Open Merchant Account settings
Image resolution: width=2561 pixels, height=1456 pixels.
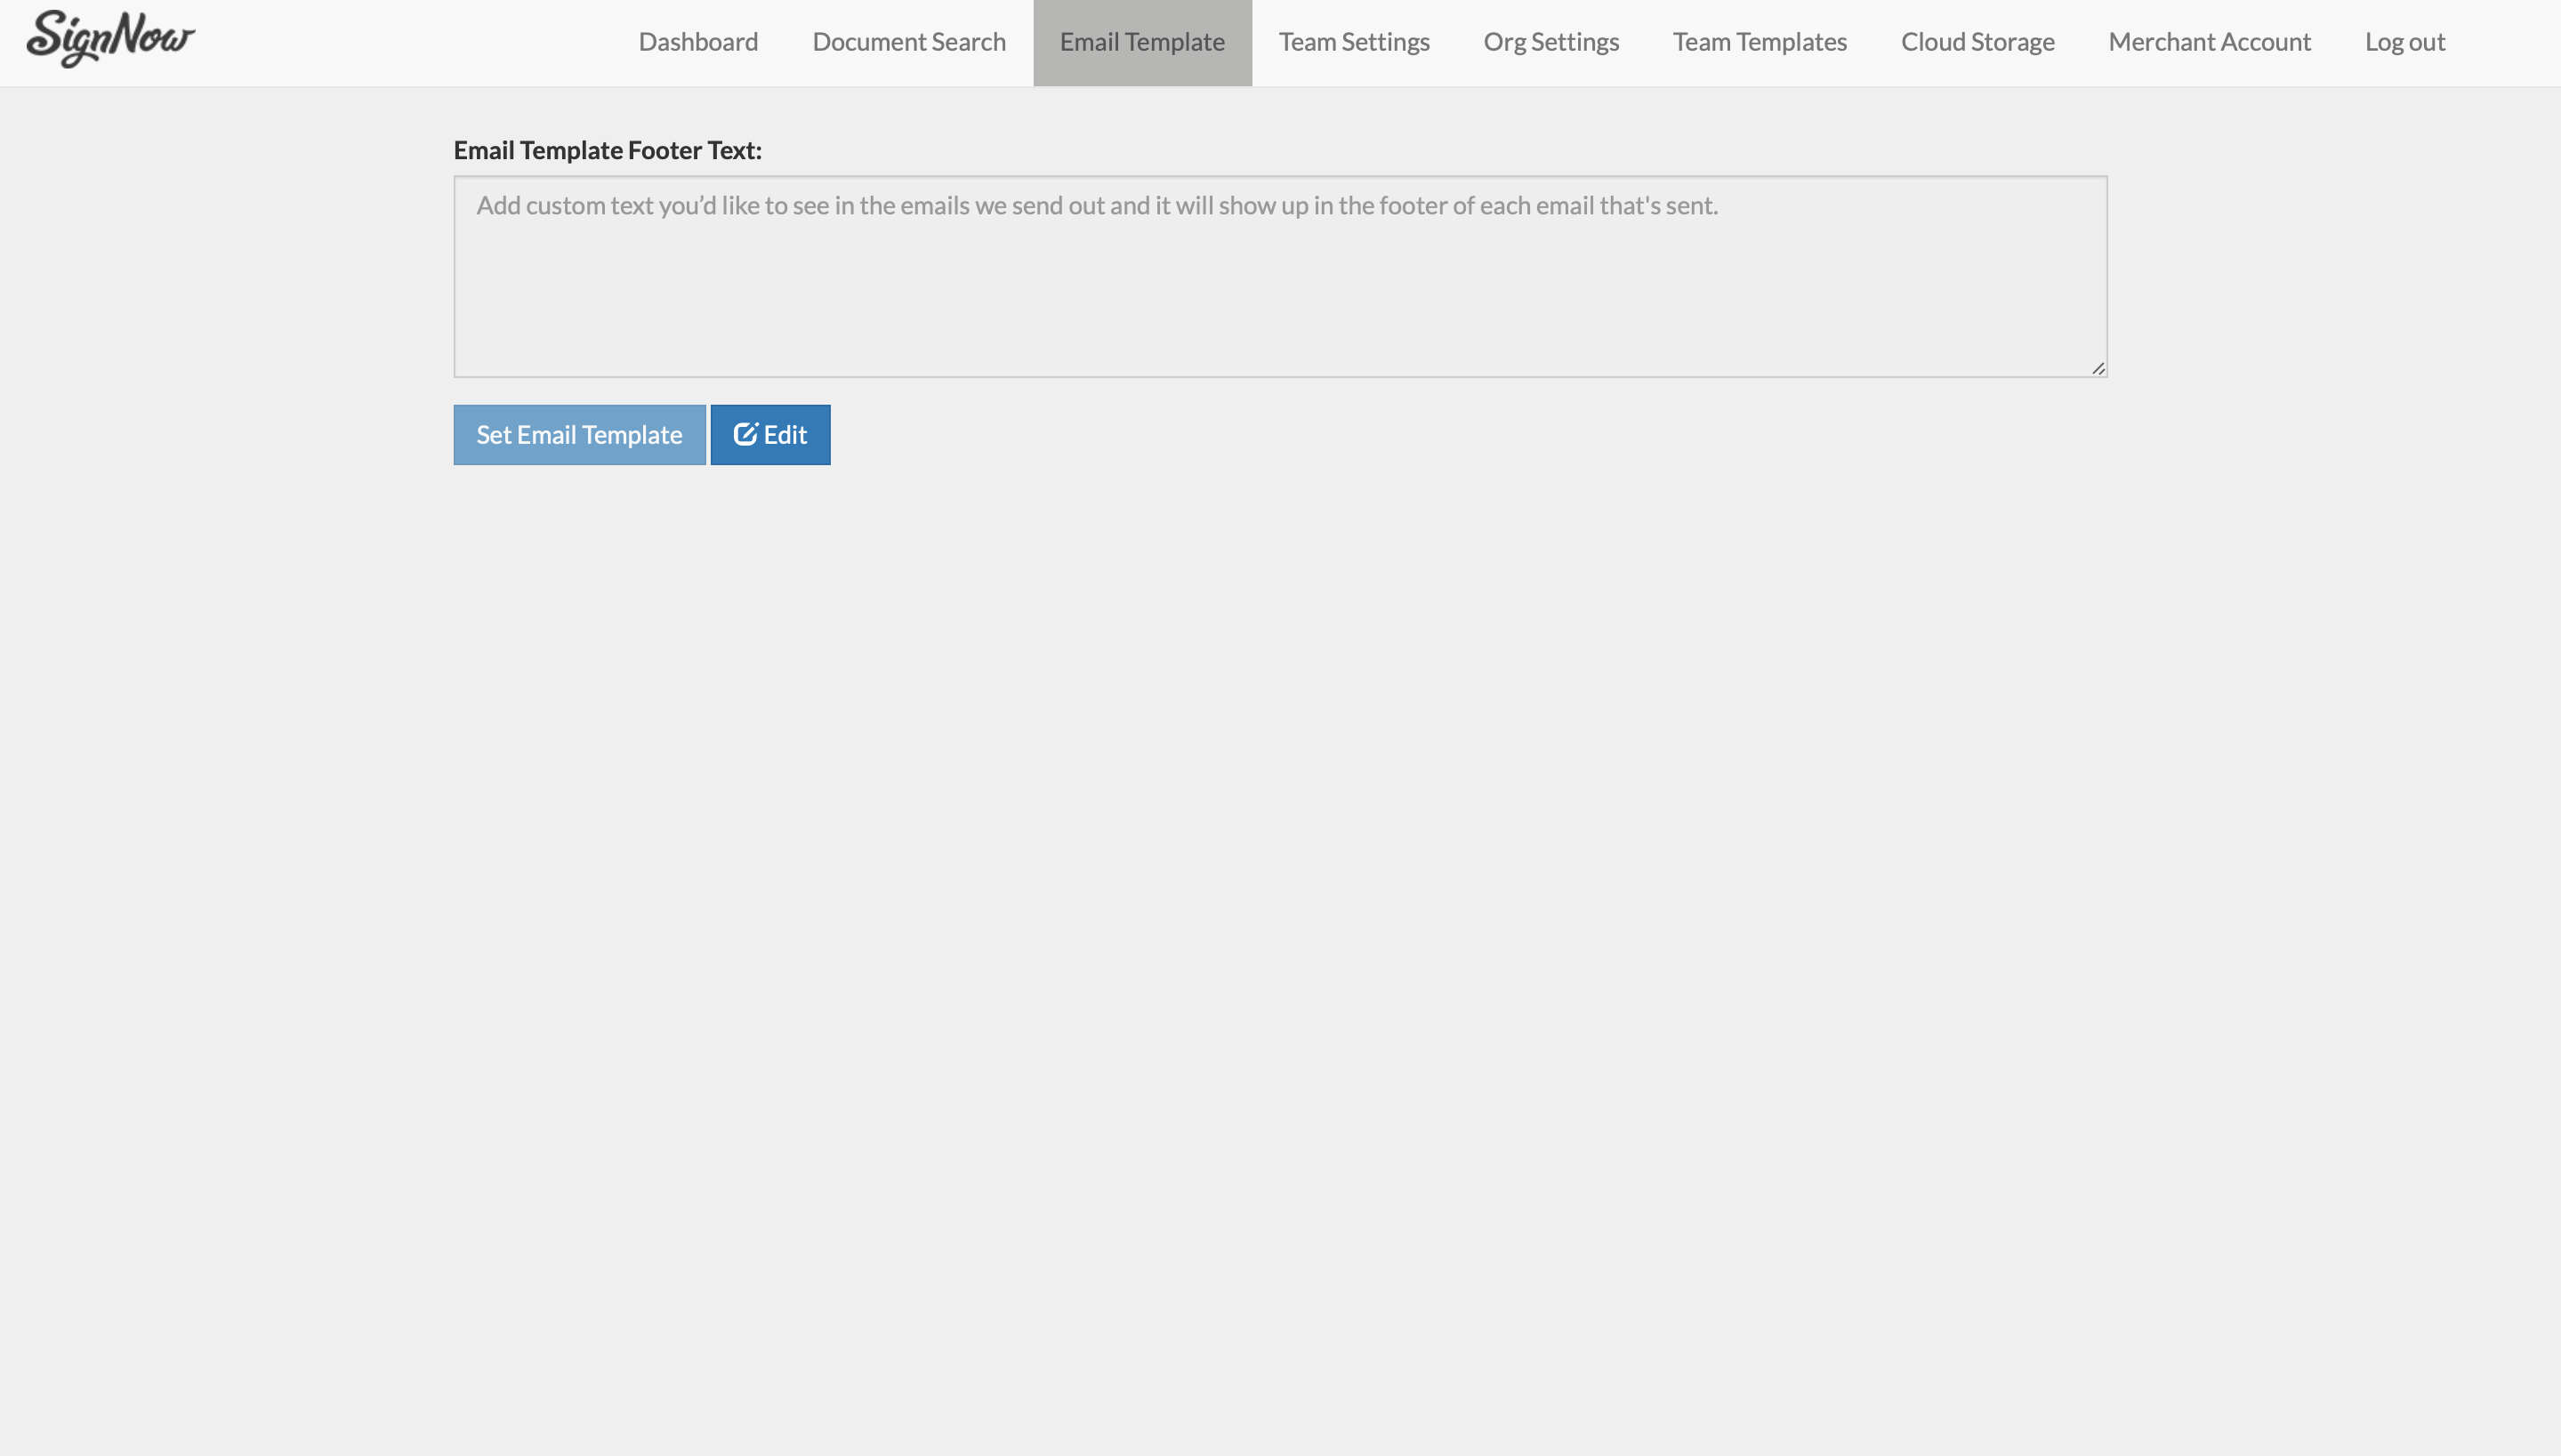[2209, 42]
